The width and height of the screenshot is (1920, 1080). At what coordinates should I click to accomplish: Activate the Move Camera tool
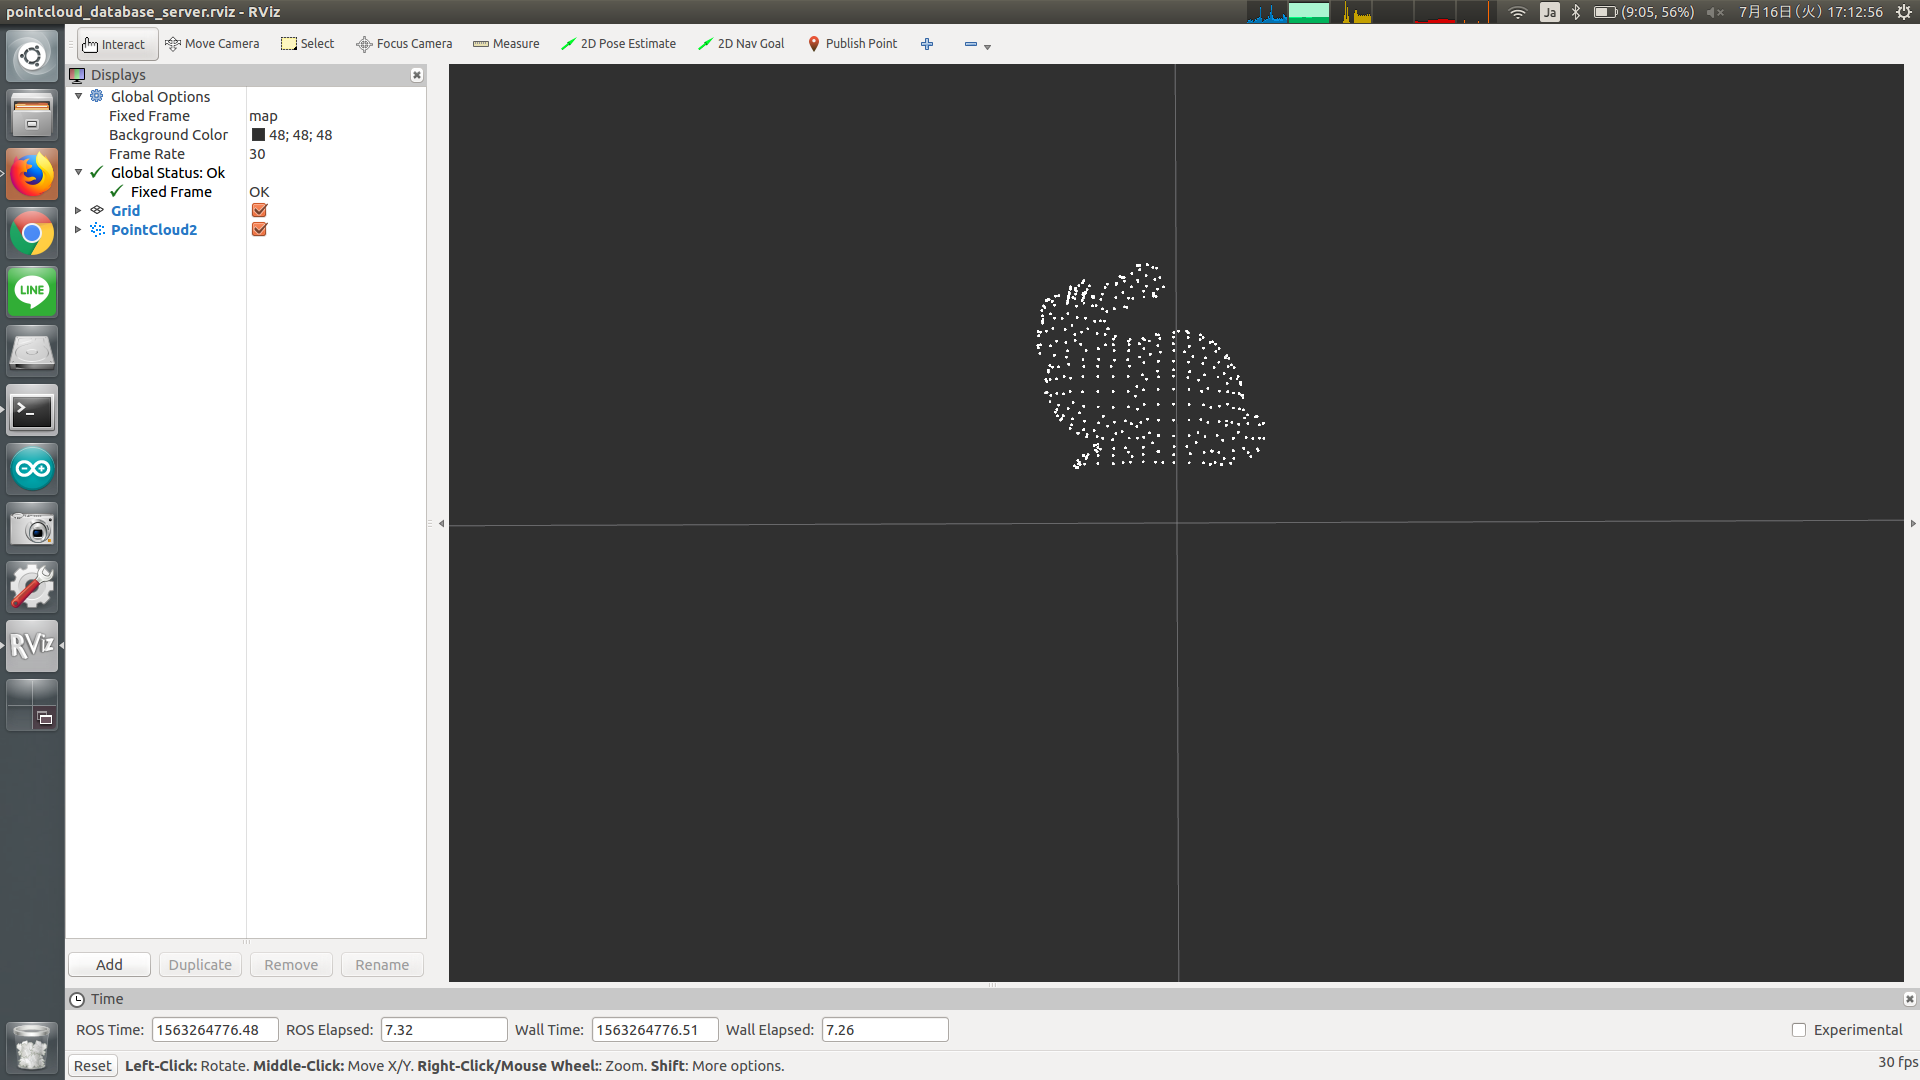click(213, 44)
